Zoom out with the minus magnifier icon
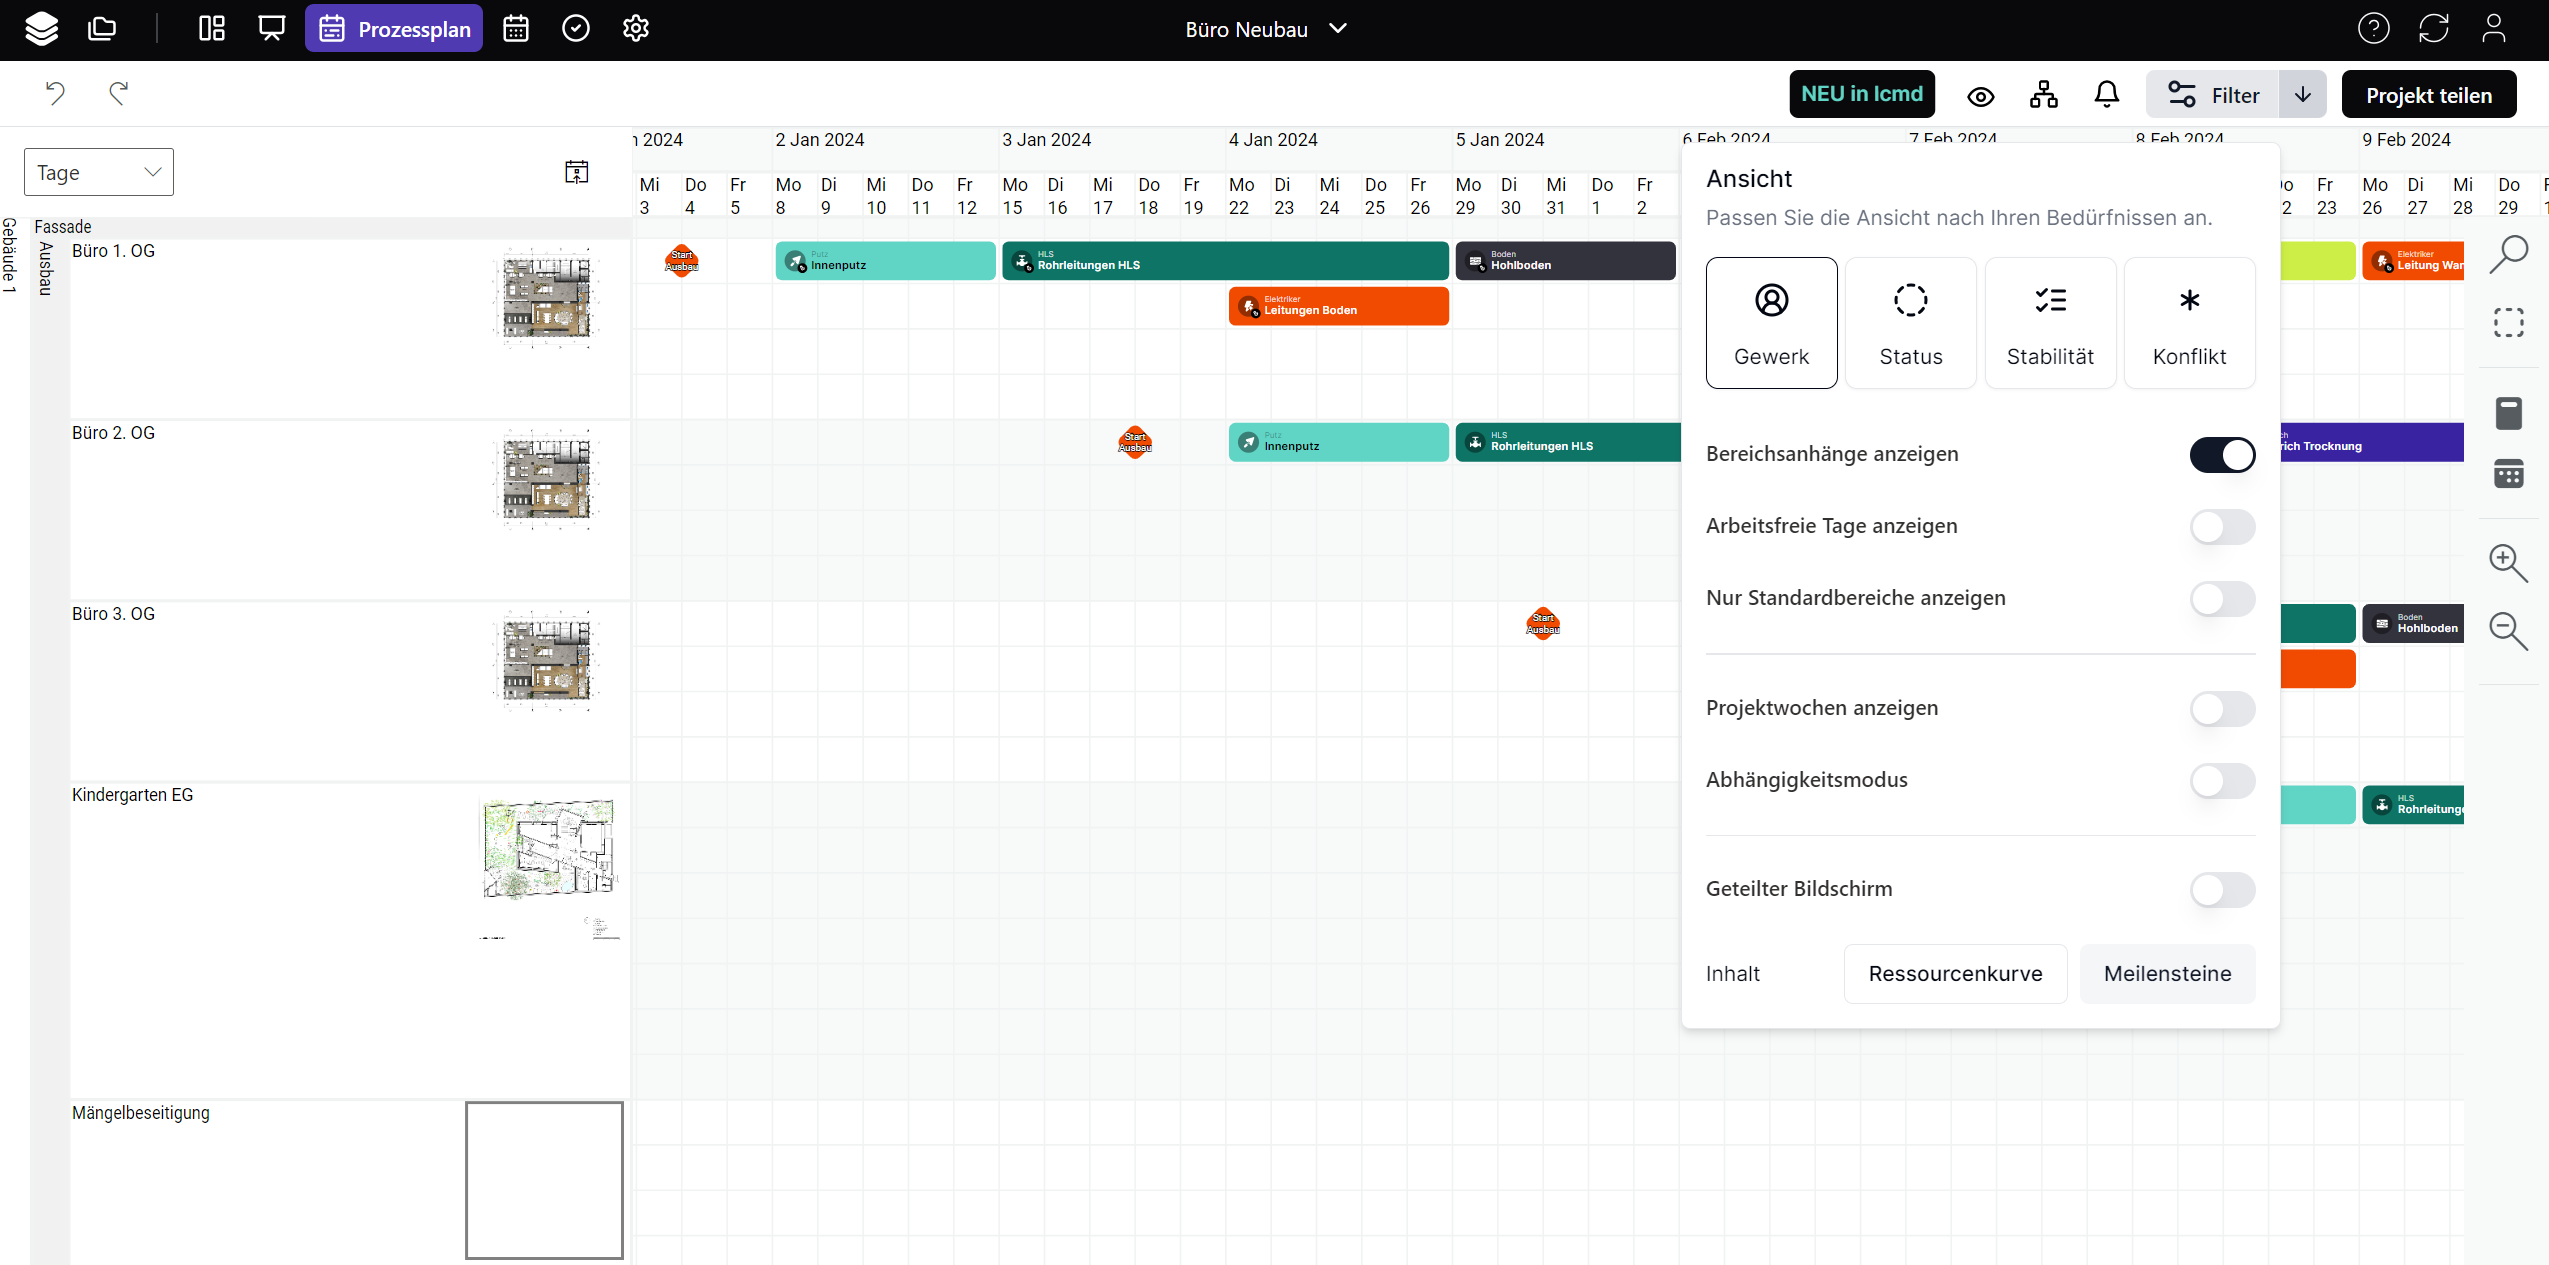The image size is (2549, 1265). [2508, 632]
